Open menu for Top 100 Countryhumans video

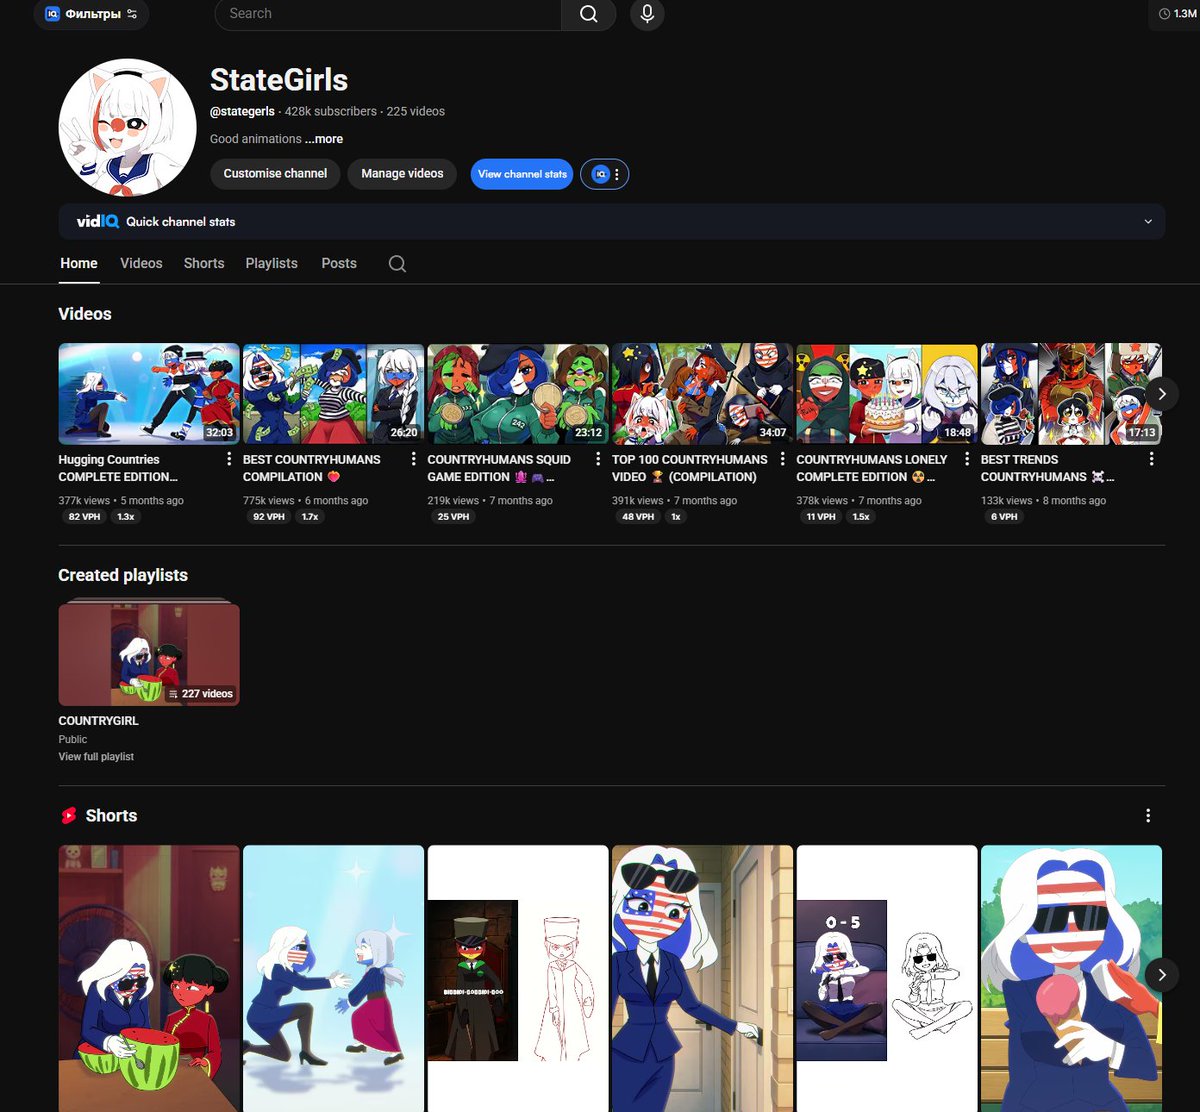(x=783, y=459)
